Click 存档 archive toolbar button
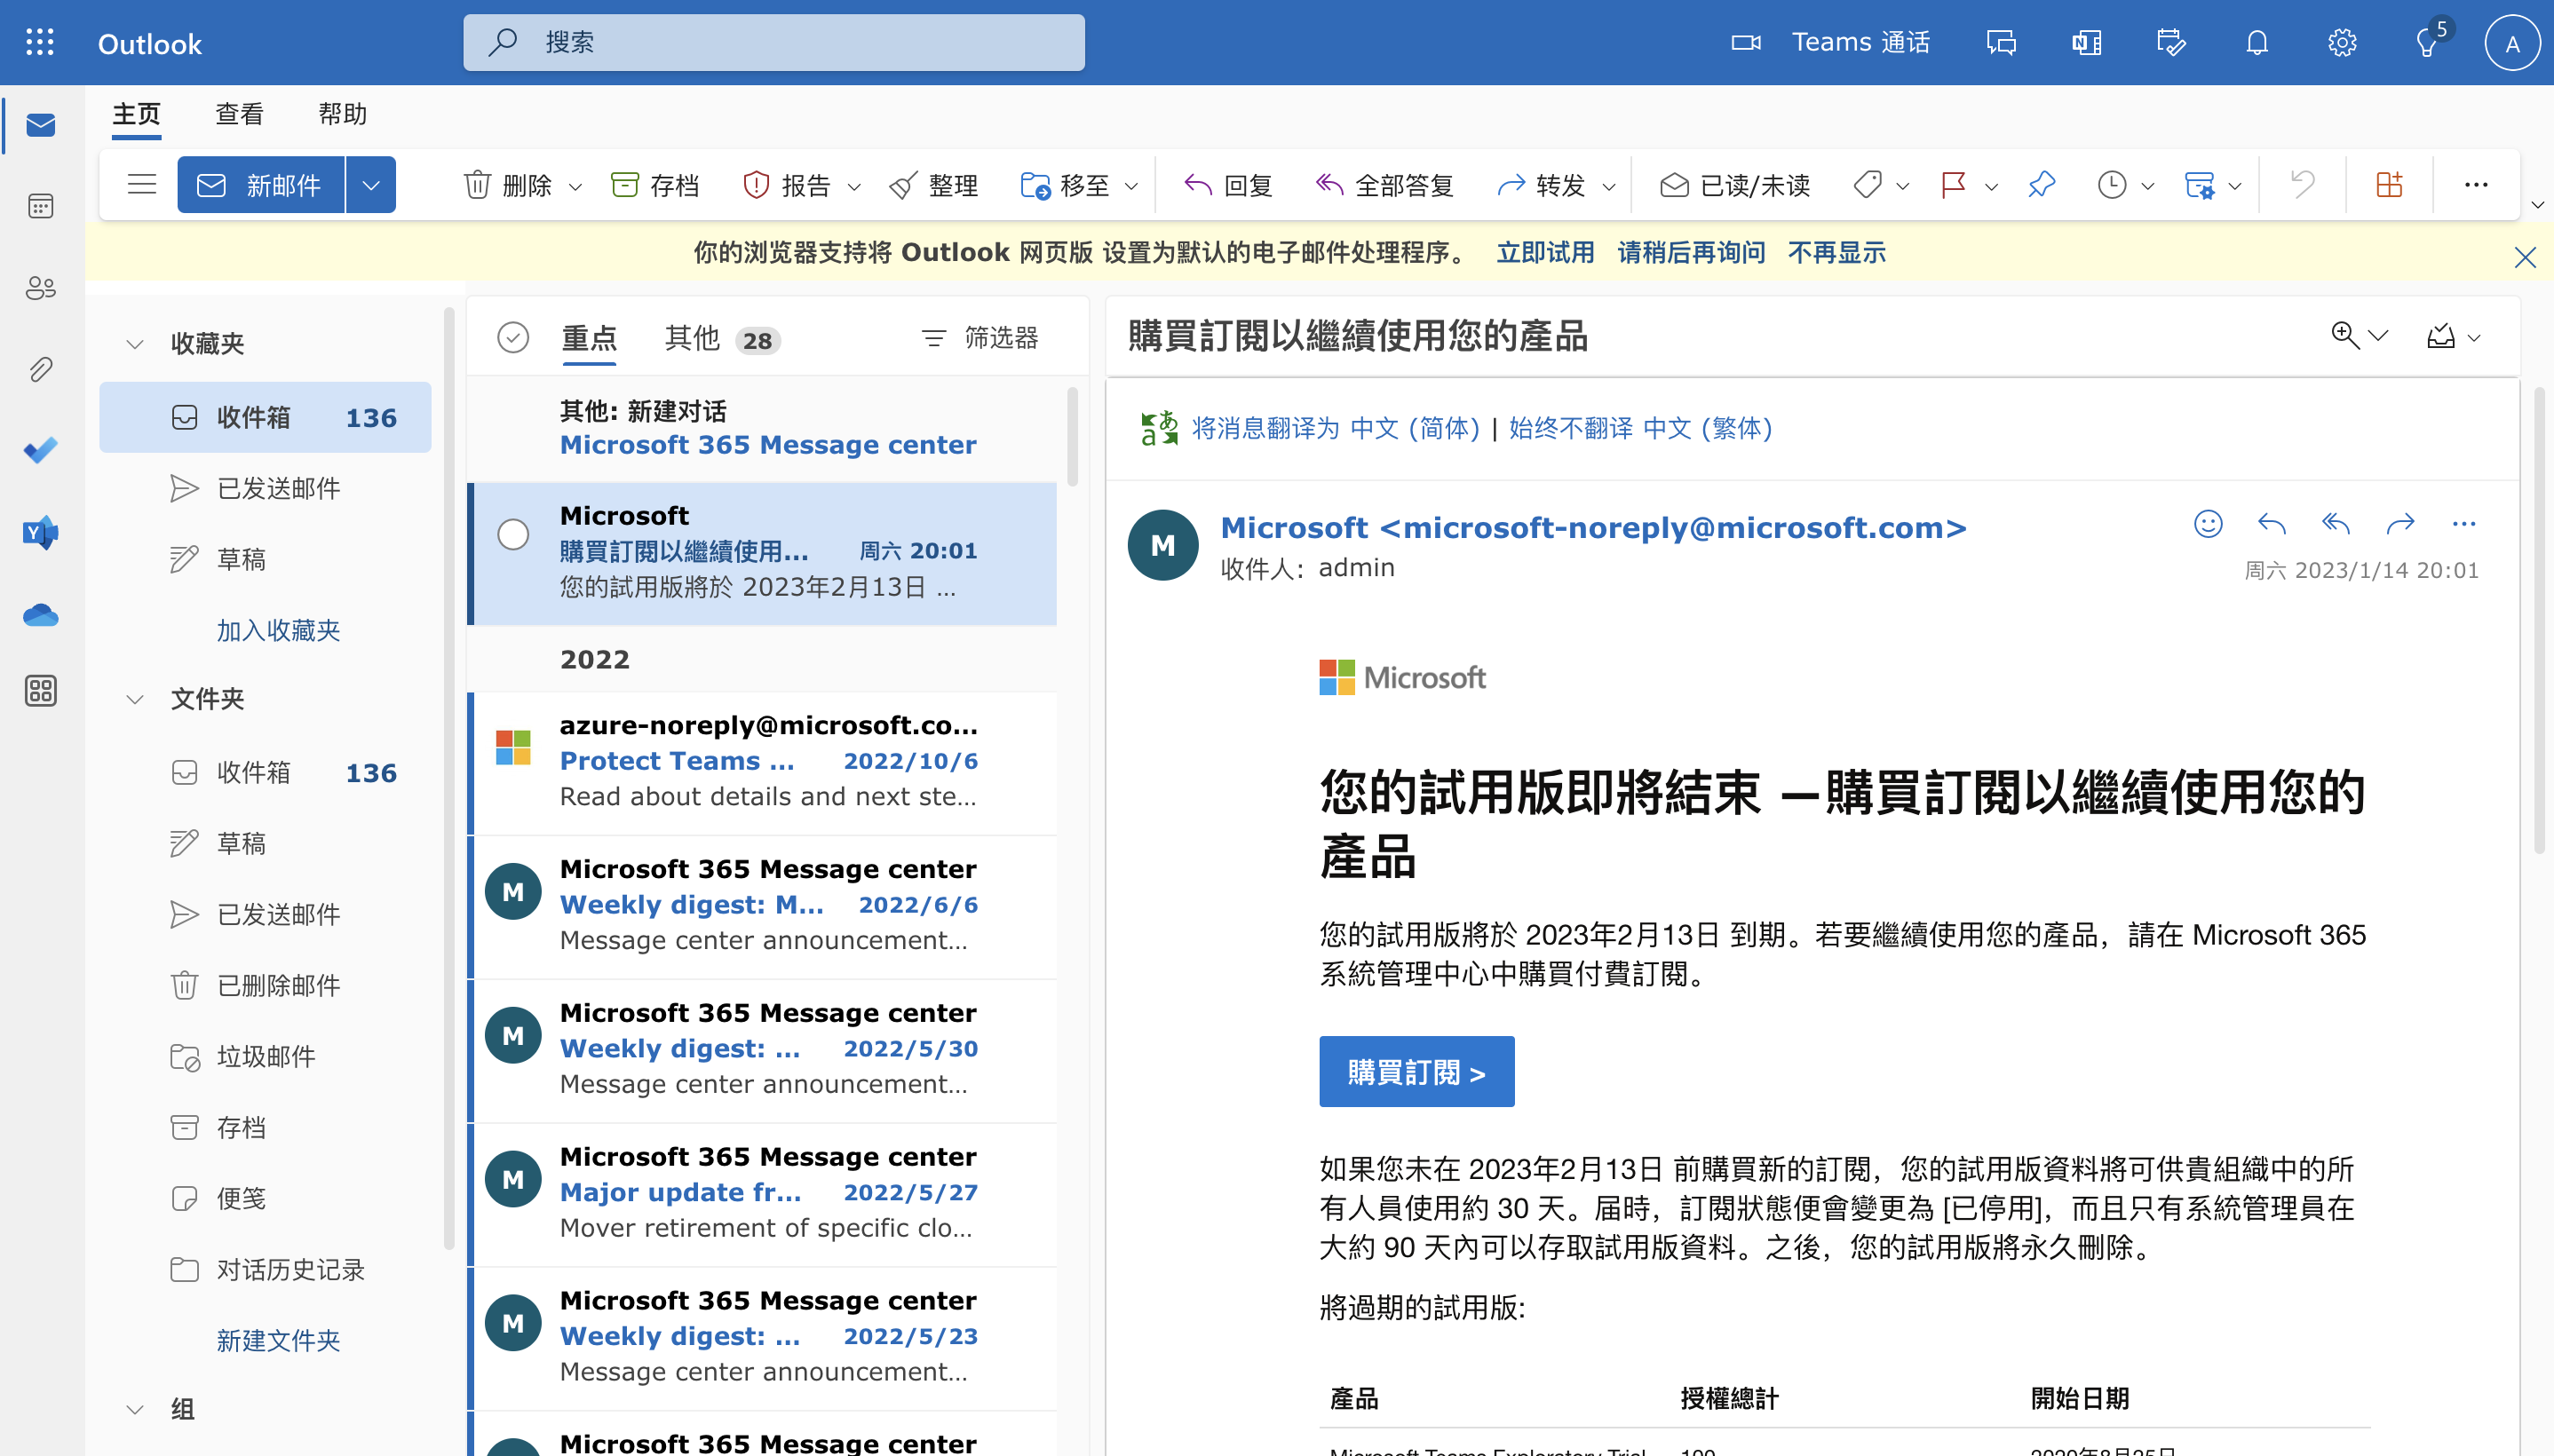The image size is (2554, 1456). pos(654,185)
